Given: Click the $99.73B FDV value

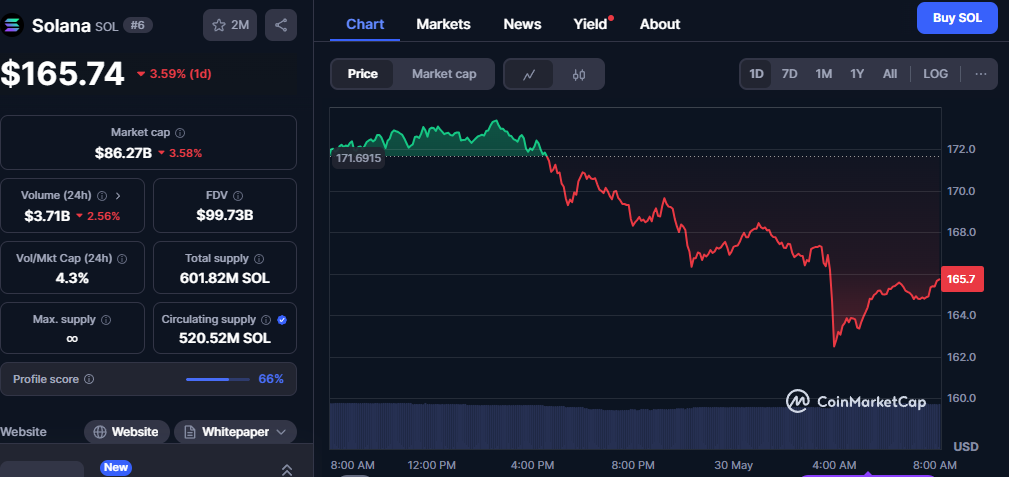Looking at the screenshot, I should click(x=225, y=216).
